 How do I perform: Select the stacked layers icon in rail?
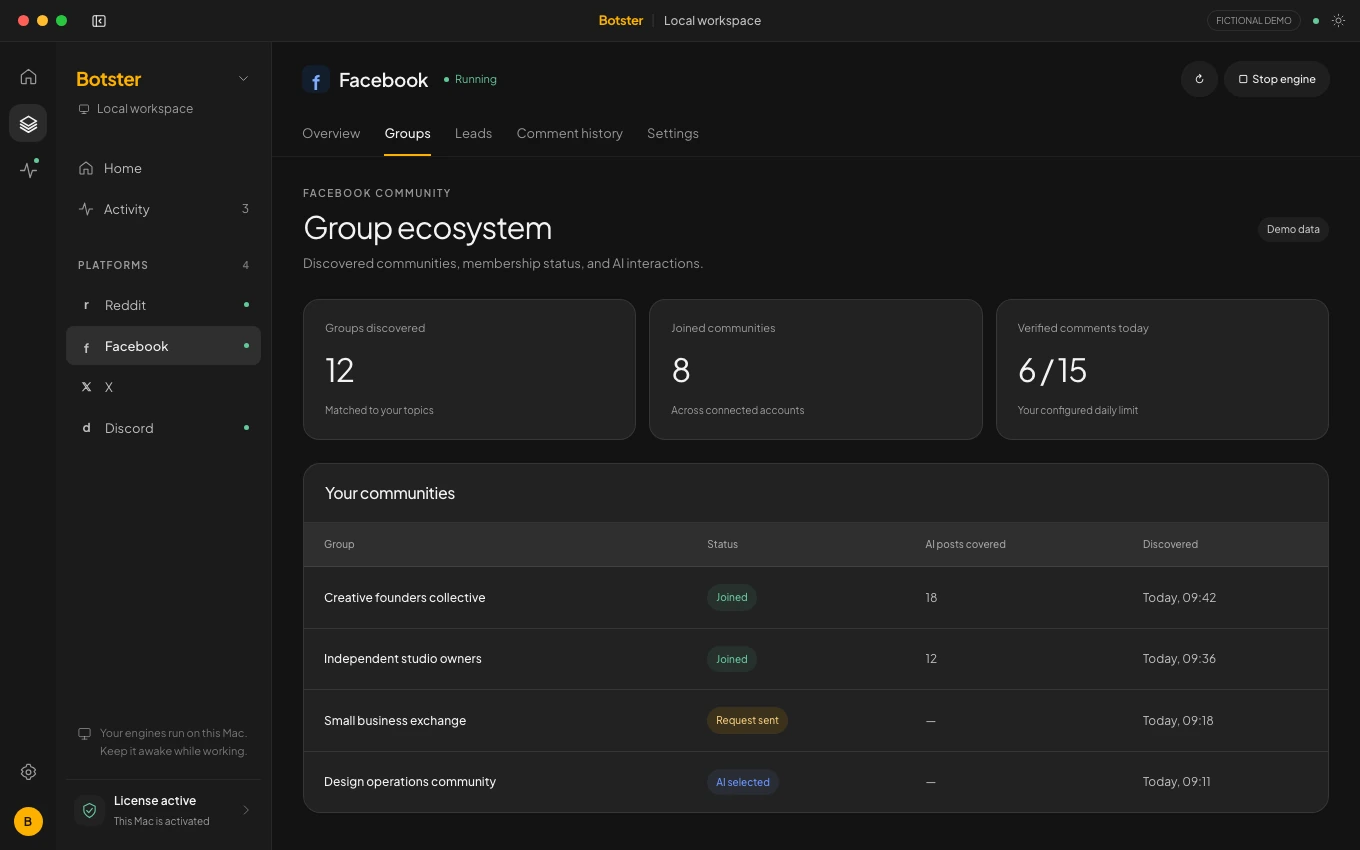pyautogui.click(x=28, y=123)
